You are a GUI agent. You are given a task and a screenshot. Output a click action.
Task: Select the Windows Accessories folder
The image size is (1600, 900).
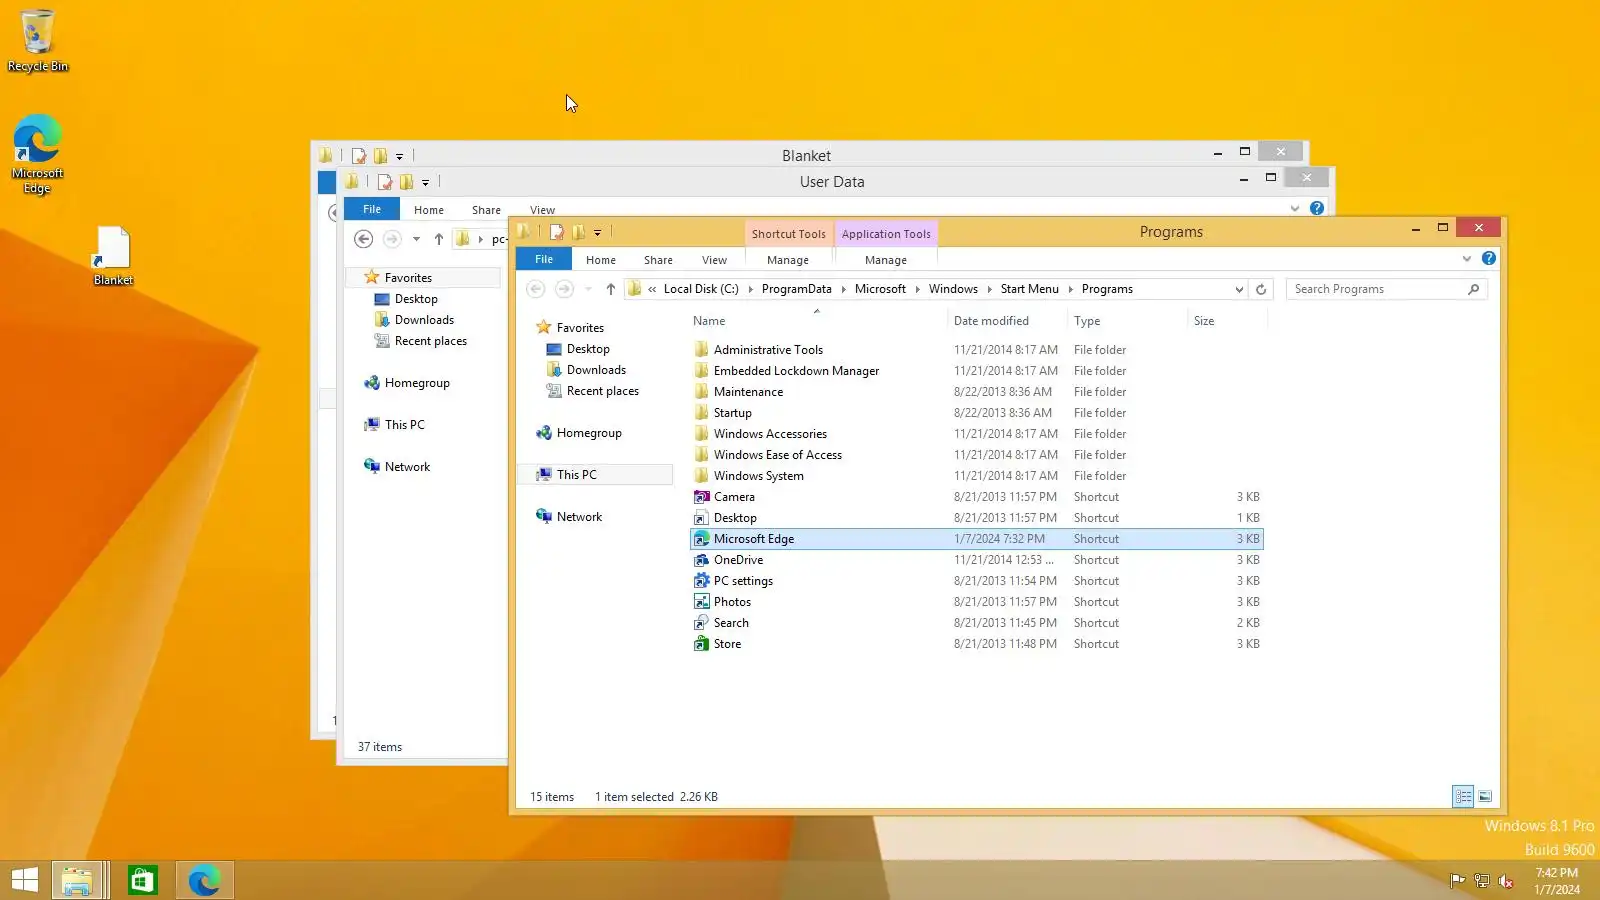[770, 434]
